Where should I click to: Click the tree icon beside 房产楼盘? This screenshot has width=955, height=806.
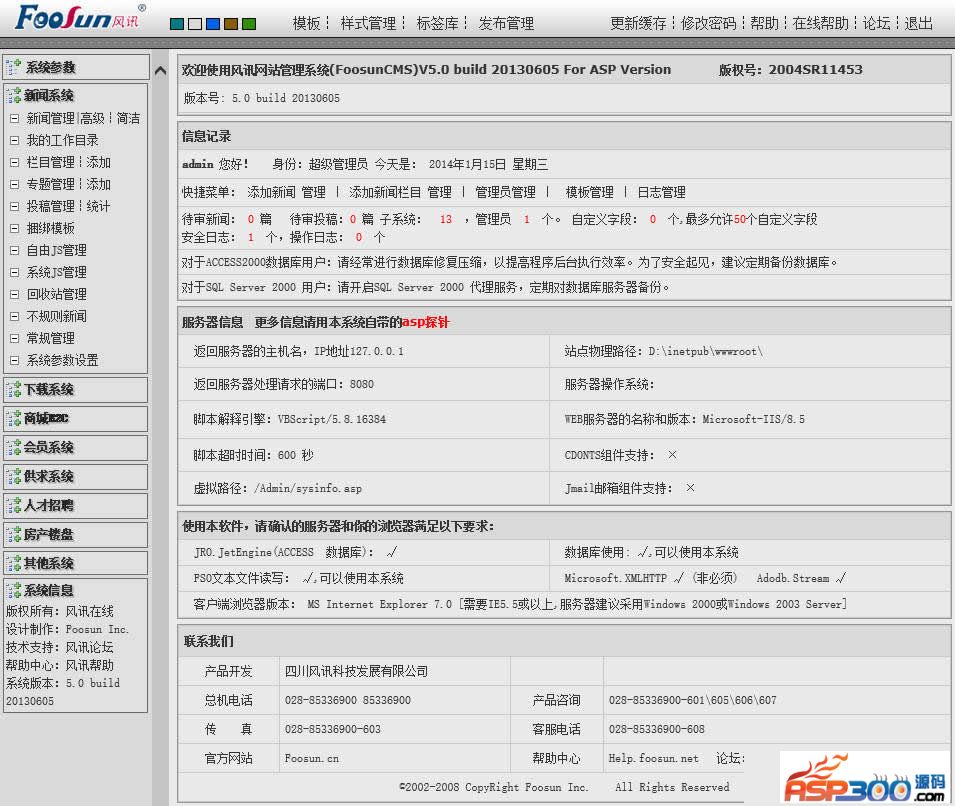point(14,534)
